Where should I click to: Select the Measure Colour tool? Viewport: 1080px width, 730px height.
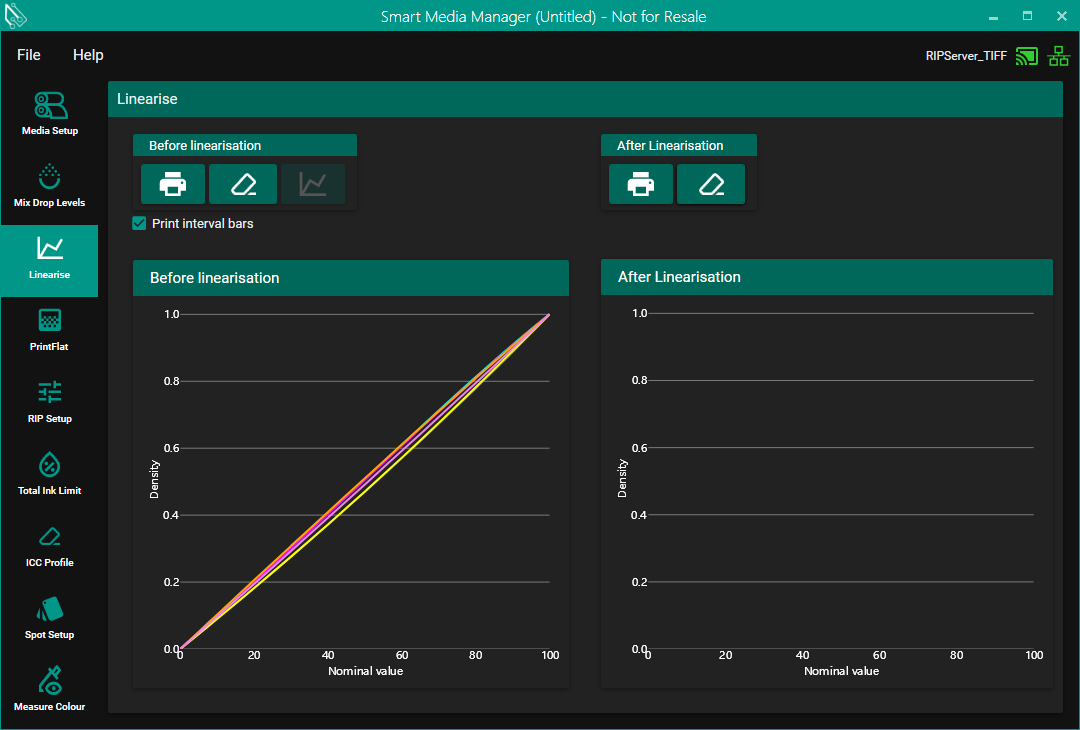[49, 689]
